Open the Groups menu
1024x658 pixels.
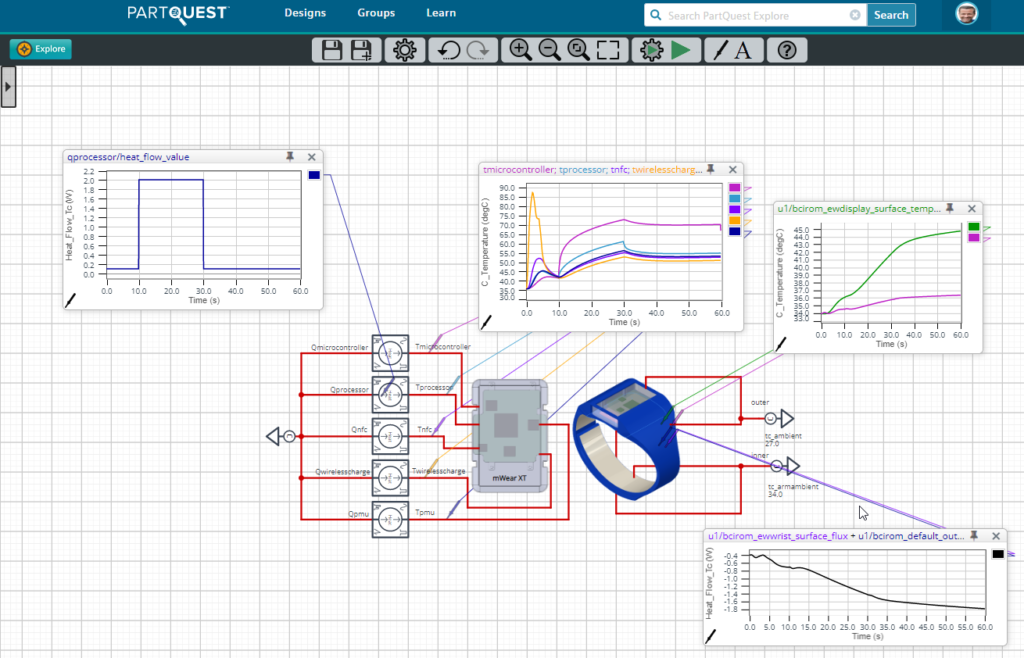(376, 13)
